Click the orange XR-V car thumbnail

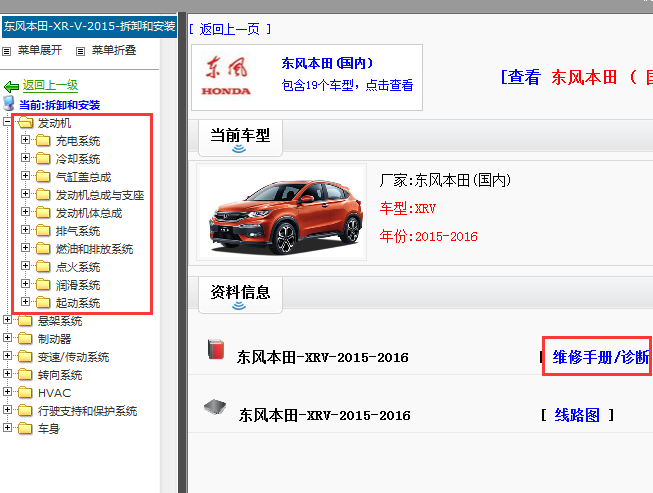(x=282, y=212)
